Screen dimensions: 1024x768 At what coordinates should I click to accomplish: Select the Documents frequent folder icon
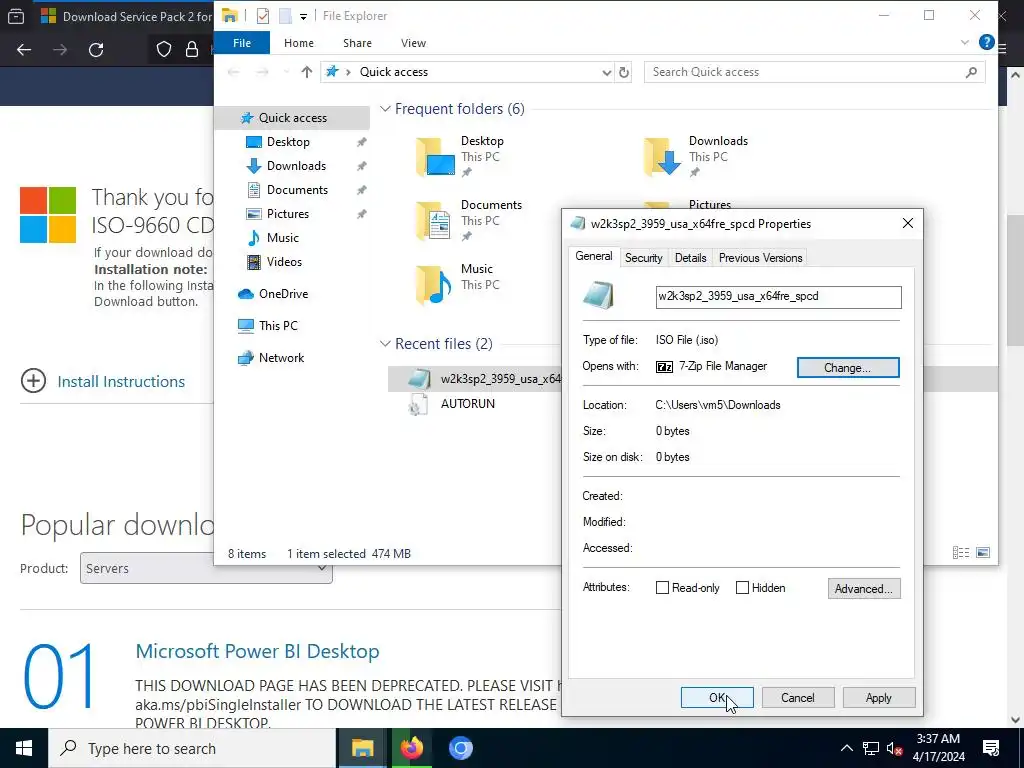(x=435, y=221)
